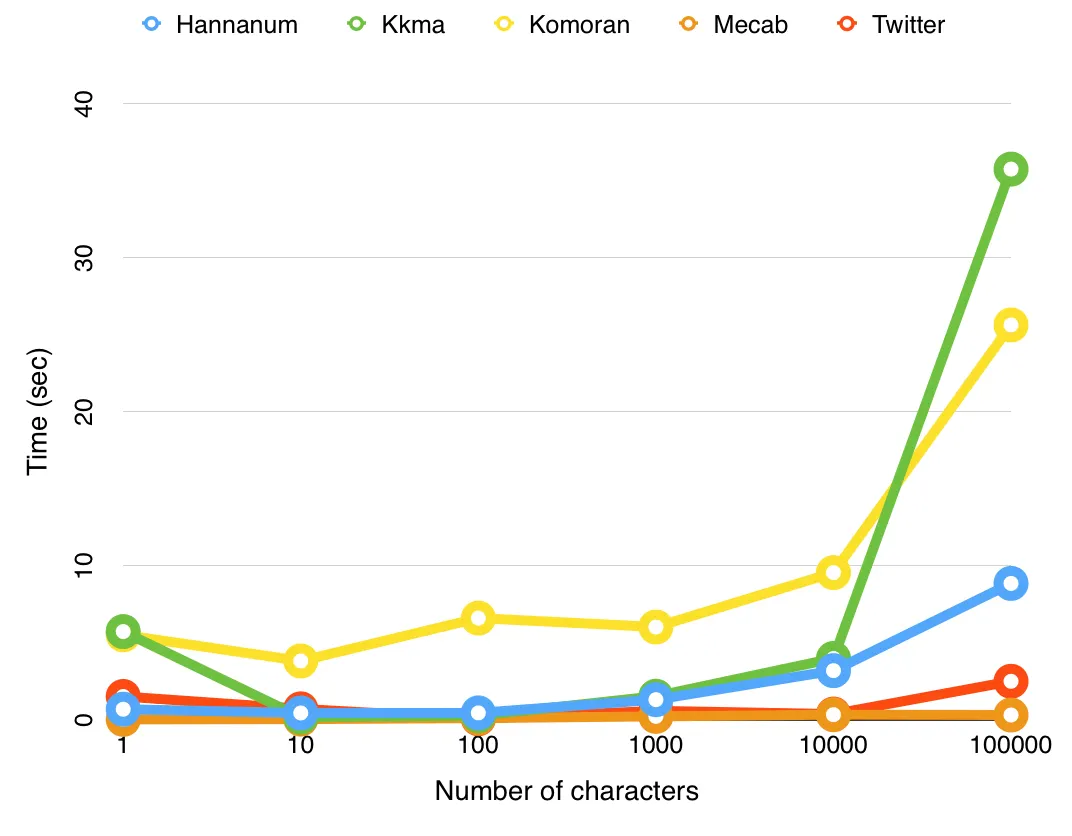Image resolution: width=1072 pixels, height=836 pixels.
Task: Select Komoran data point at 1000 characters
Action: pyautogui.click(x=655, y=627)
